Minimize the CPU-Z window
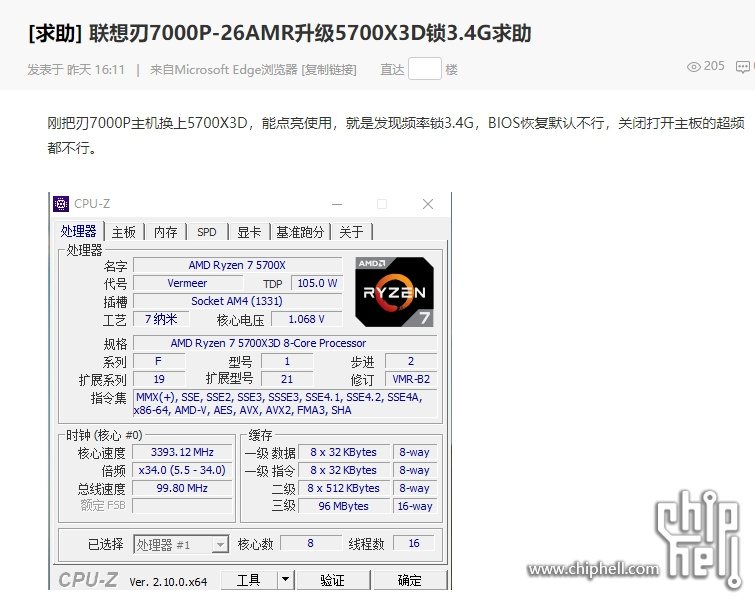755x604 pixels. coord(337,204)
